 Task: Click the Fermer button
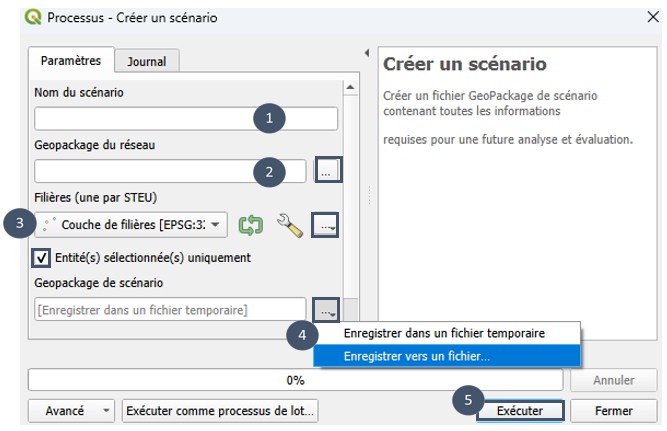tap(613, 411)
